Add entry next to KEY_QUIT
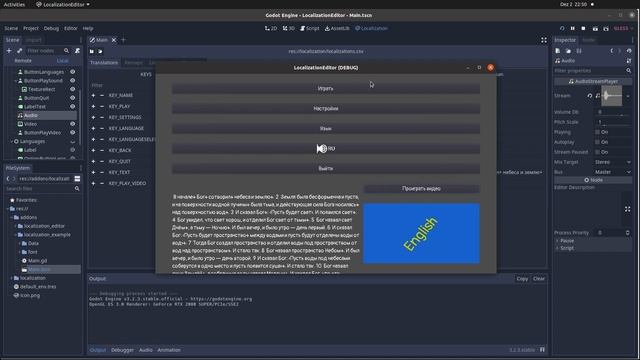This screenshot has width=640, height=360. 93,161
